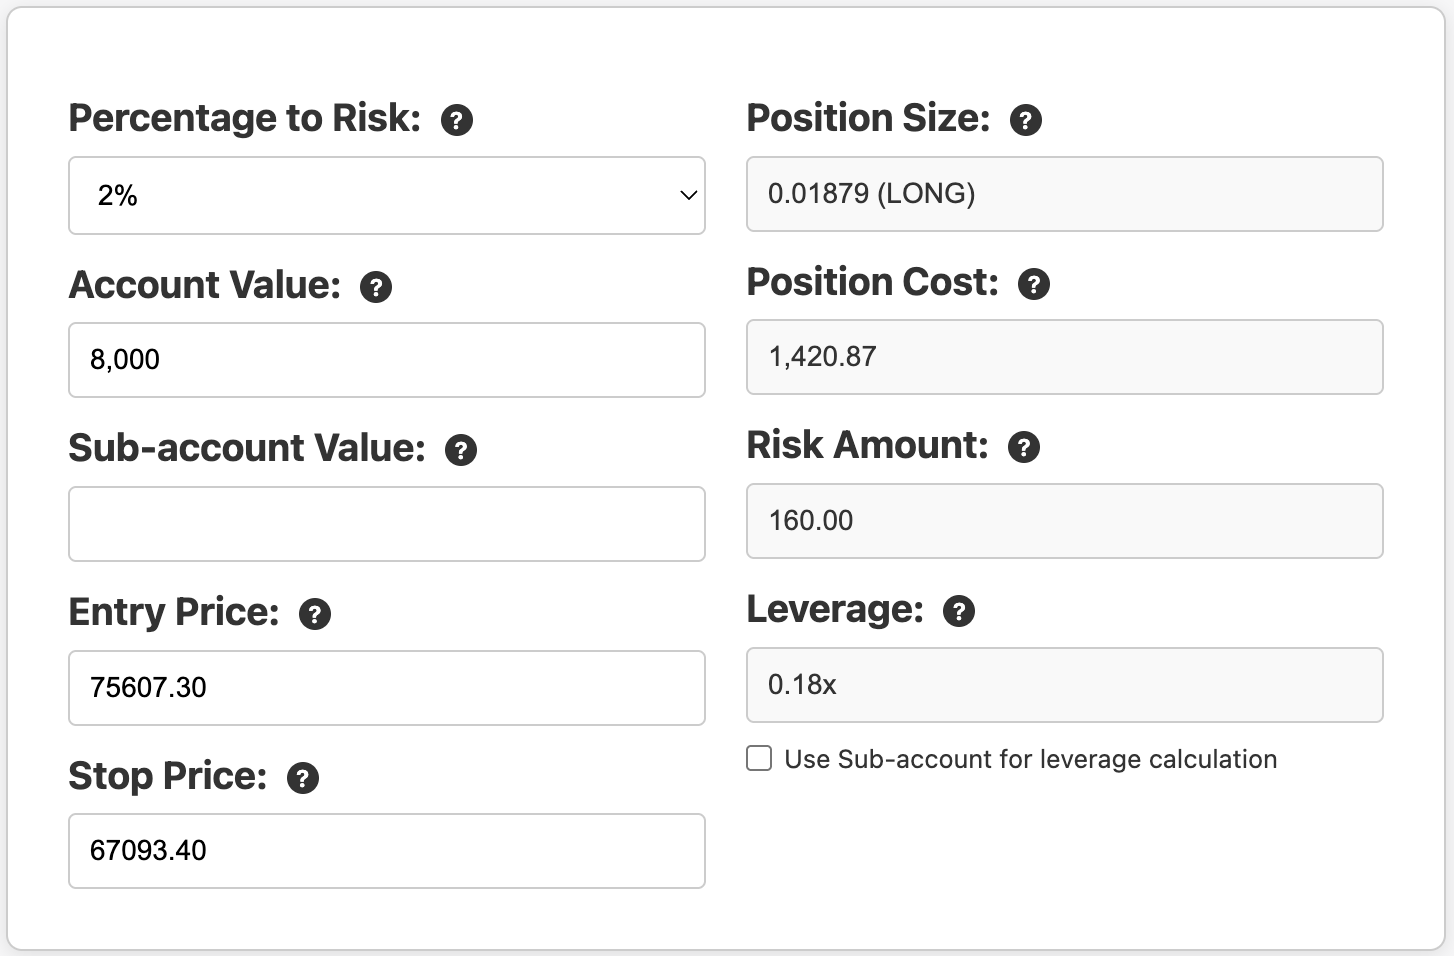Screen dimensions: 1454x956
Task: Select the Position Cost value 1,420.87
Action: point(1064,357)
